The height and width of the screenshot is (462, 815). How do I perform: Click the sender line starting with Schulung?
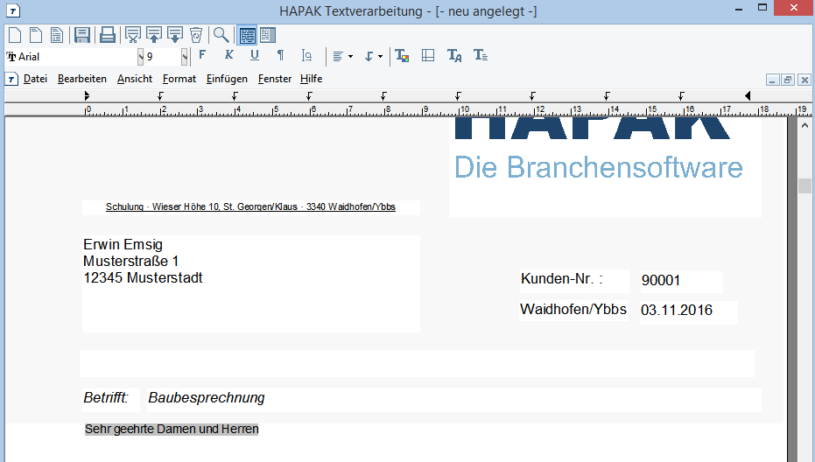pyautogui.click(x=251, y=207)
